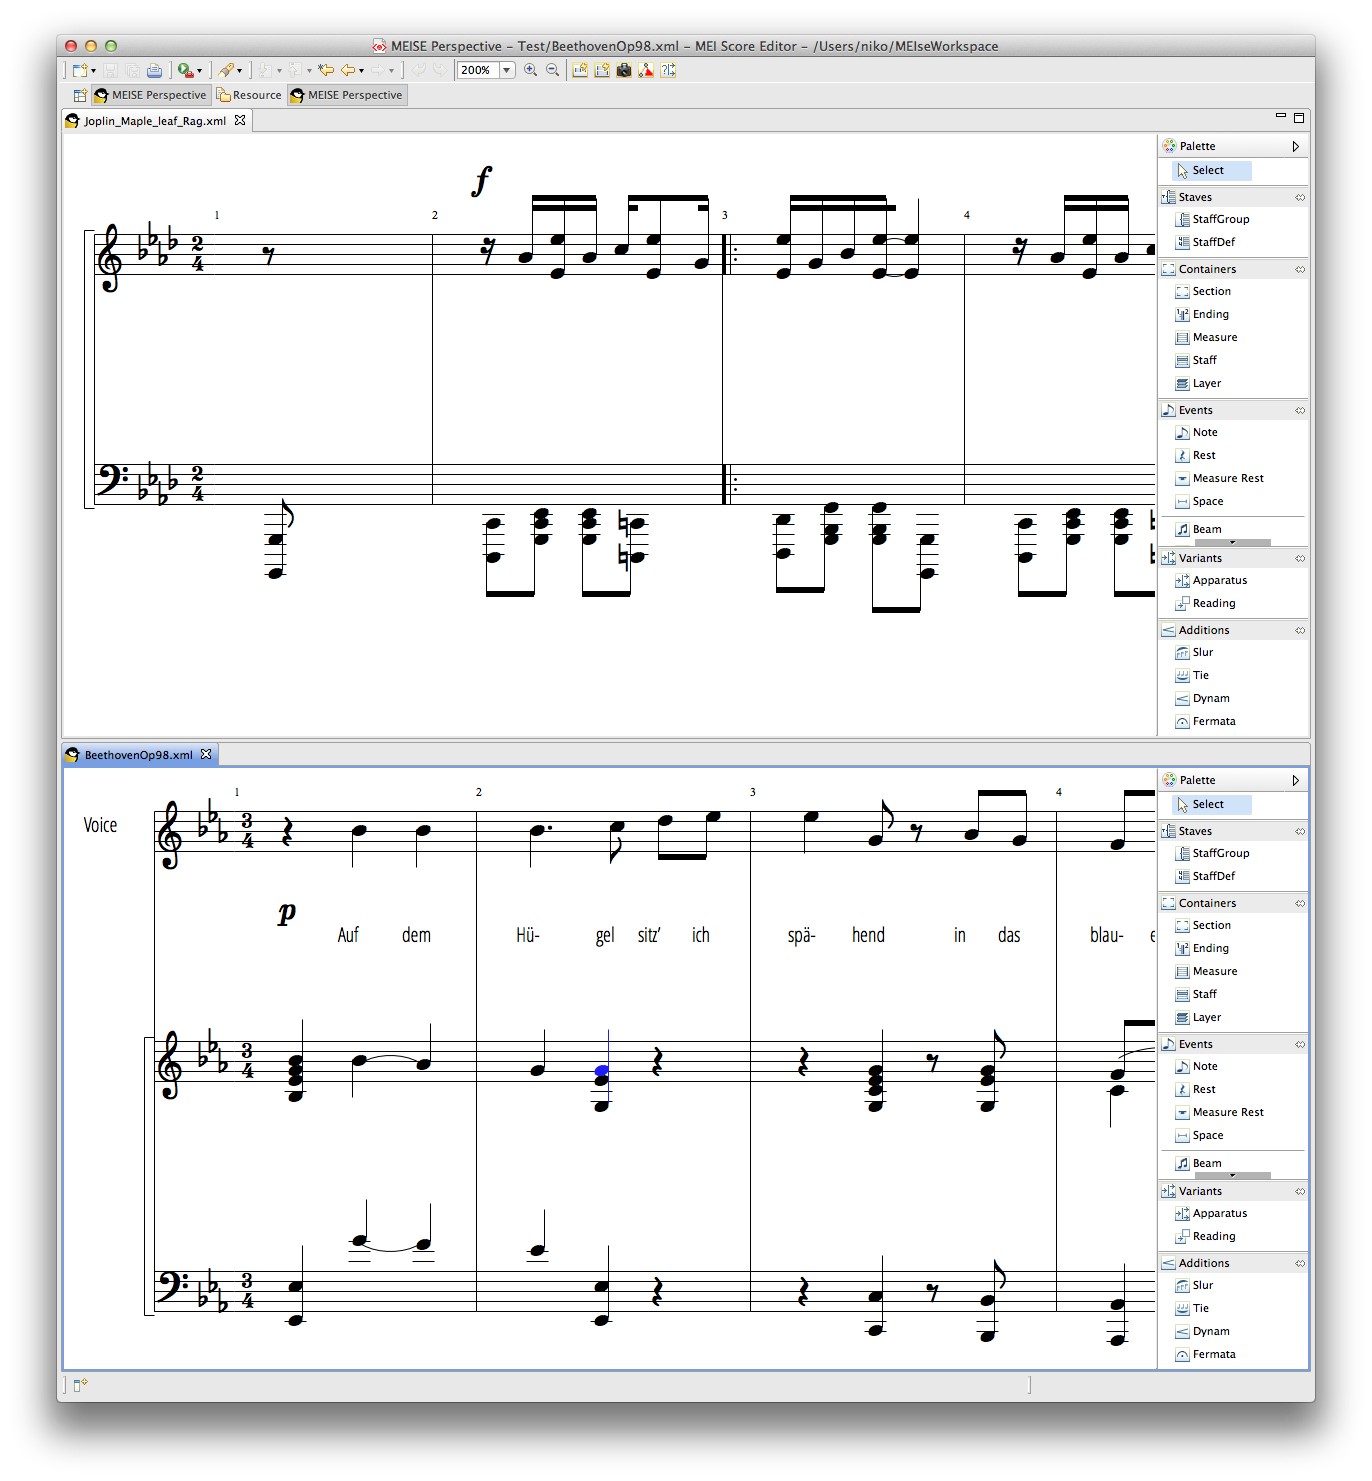Expand the upper Palette arrow
The width and height of the screenshot is (1372, 1481).
coord(1296,146)
